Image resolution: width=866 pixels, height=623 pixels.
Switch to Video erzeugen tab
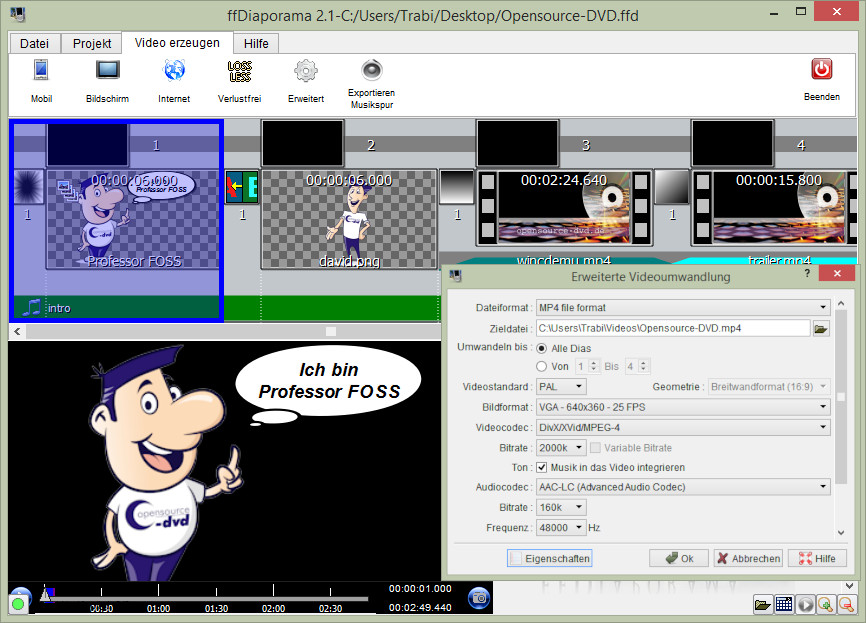pyautogui.click(x=177, y=43)
